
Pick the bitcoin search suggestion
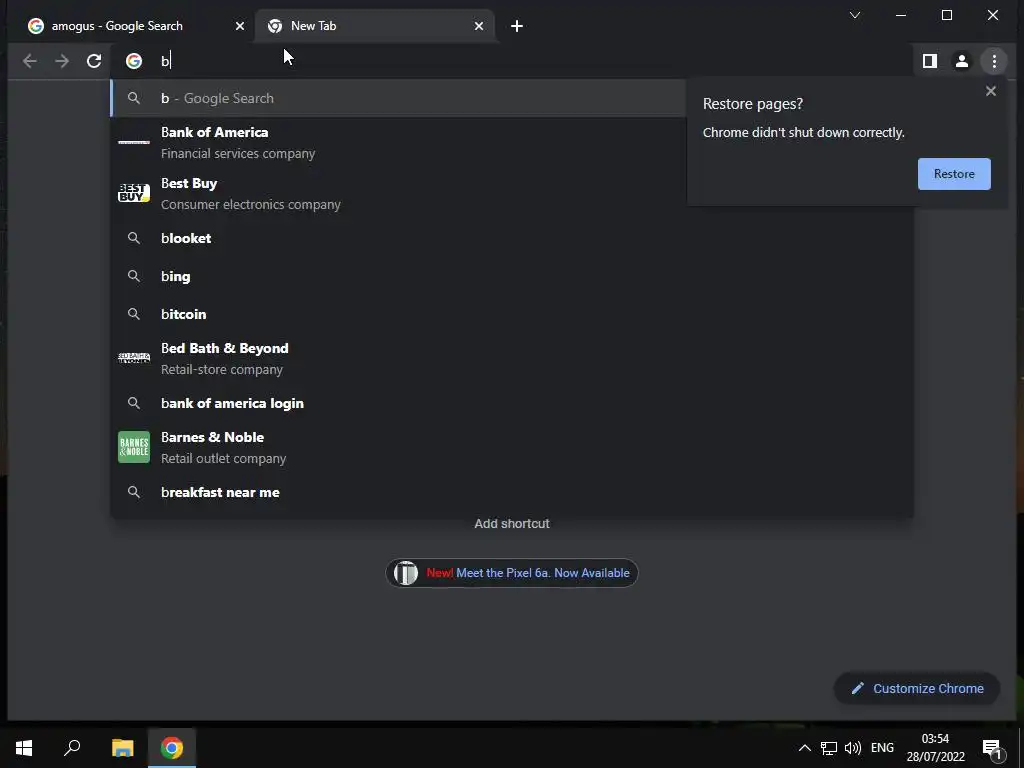[512, 314]
